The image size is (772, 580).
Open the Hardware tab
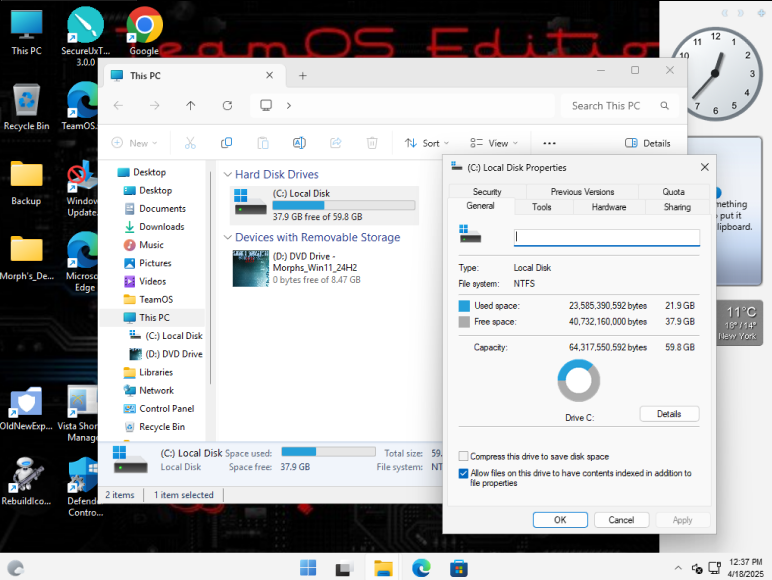(x=609, y=207)
